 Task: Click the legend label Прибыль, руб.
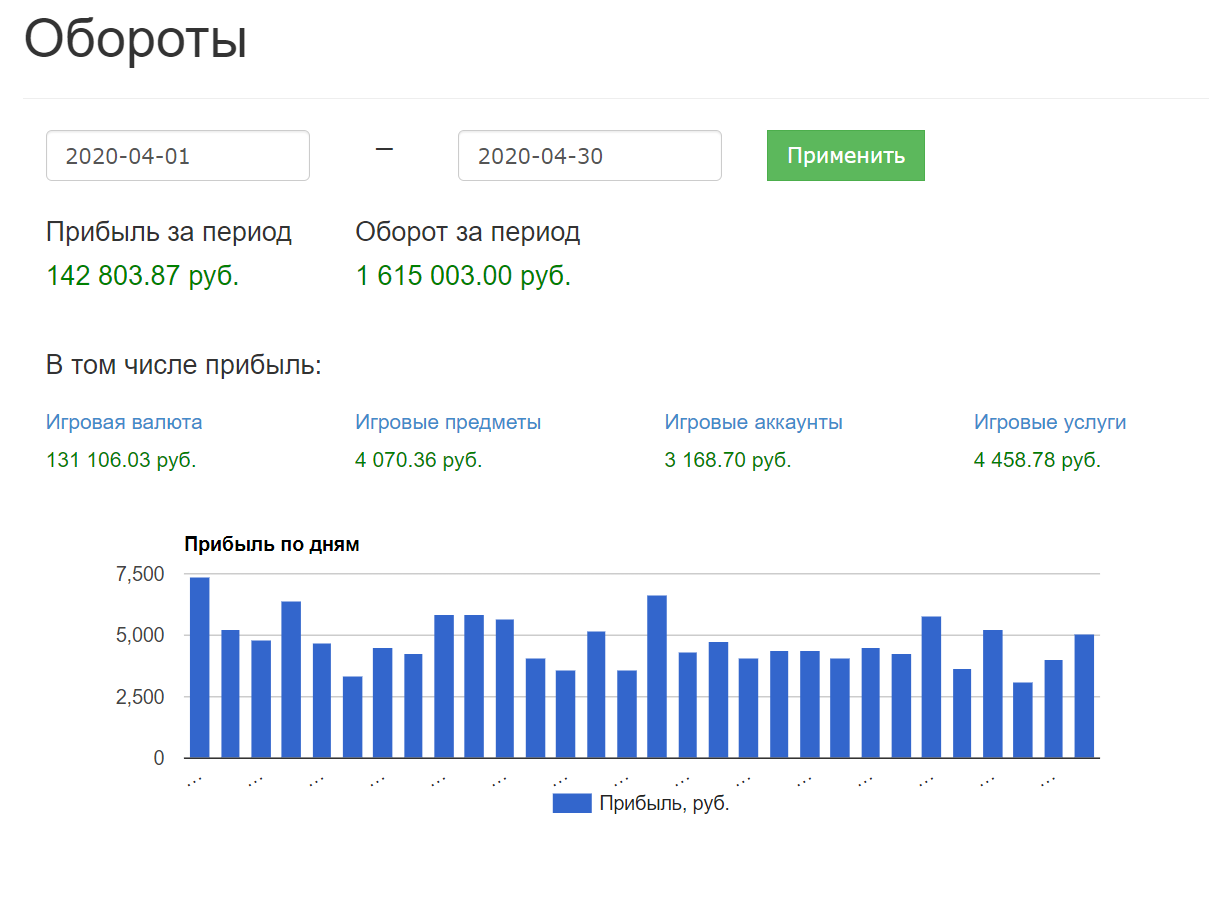tap(664, 803)
